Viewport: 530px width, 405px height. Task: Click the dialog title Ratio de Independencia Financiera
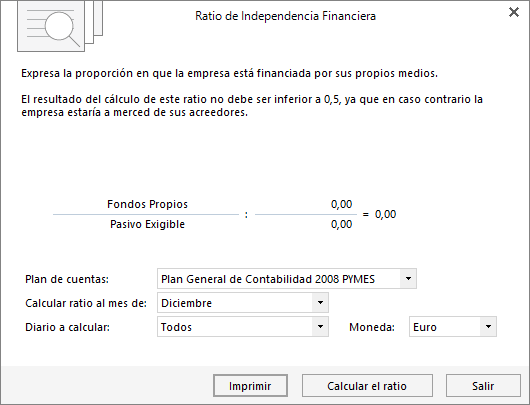[x=285, y=16]
